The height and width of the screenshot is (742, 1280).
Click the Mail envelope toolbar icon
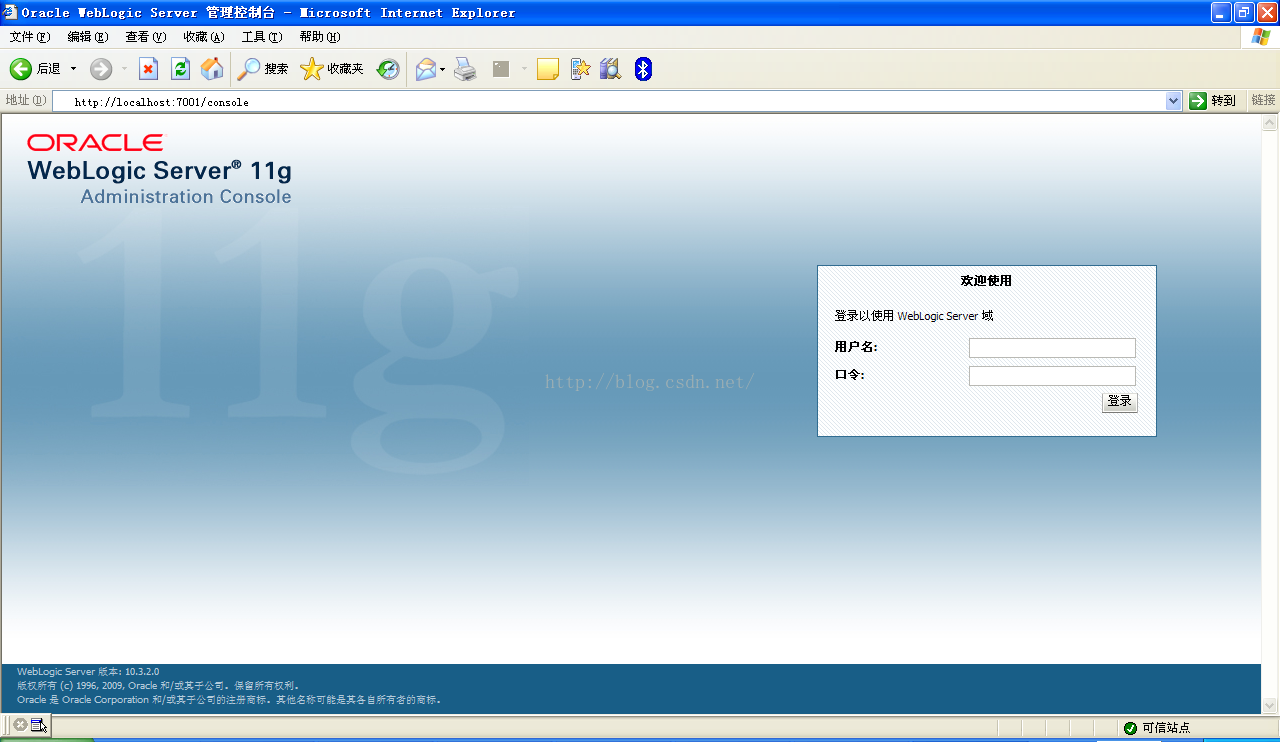click(426, 69)
